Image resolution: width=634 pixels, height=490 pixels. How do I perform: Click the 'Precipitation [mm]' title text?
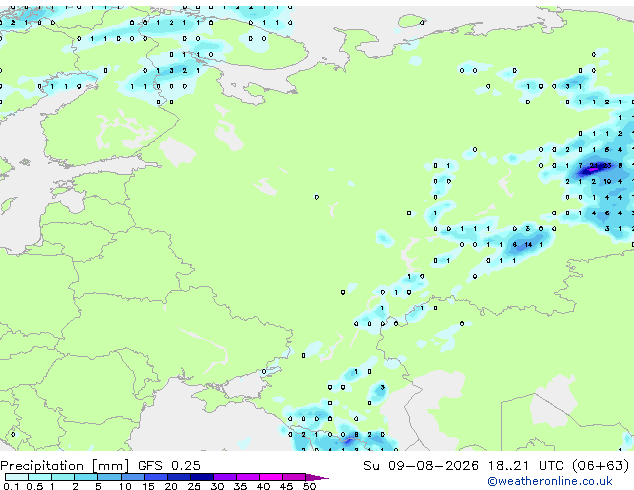click(65, 466)
